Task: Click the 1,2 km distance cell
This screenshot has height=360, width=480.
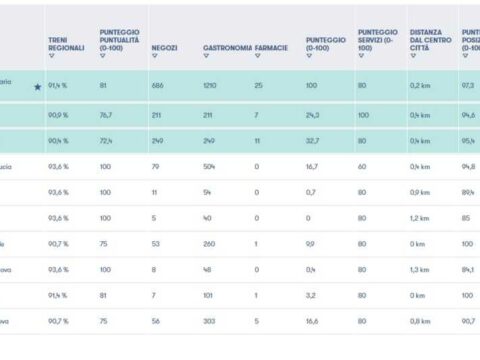Action: tap(420, 218)
